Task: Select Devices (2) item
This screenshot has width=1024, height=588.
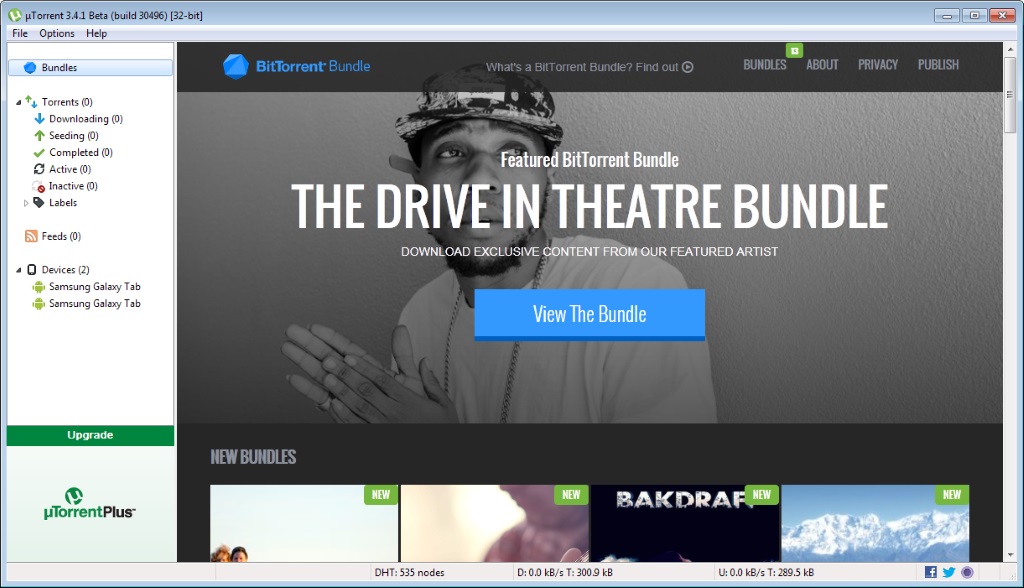Action: click(x=65, y=270)
